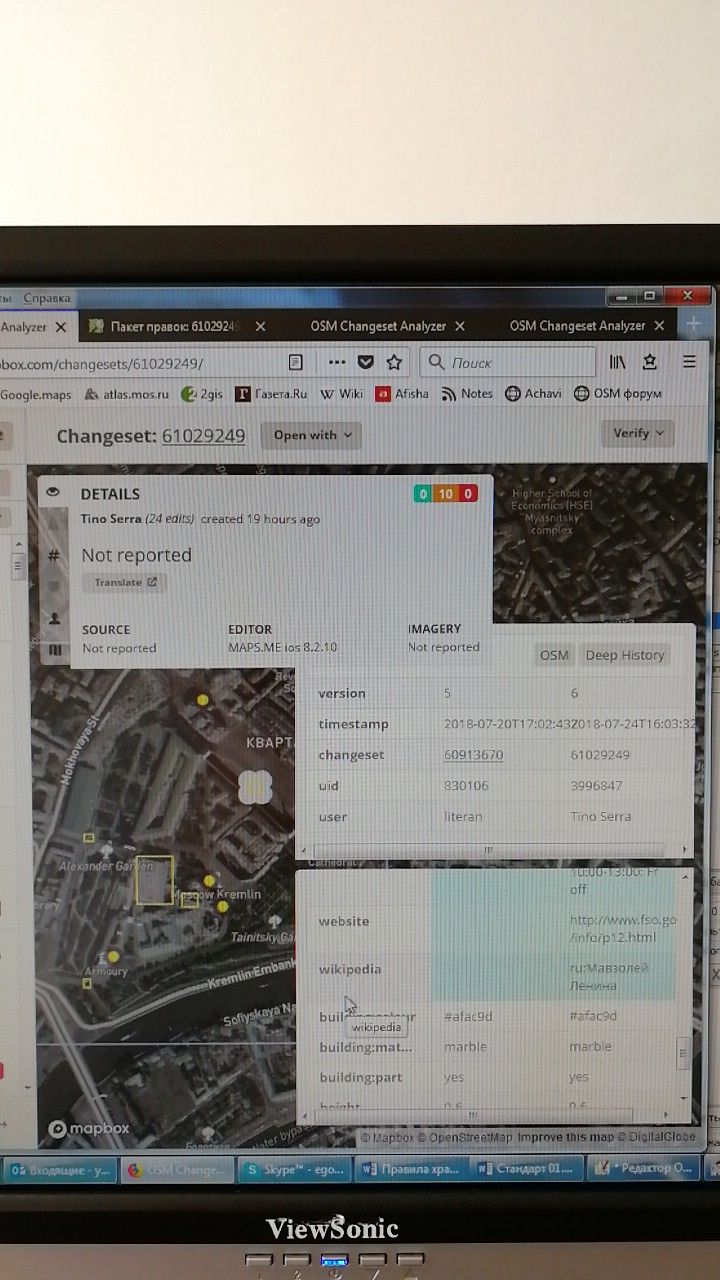Close the first Analyzer tab
This screenshot has width=720, height=1280.
point(61,326)
